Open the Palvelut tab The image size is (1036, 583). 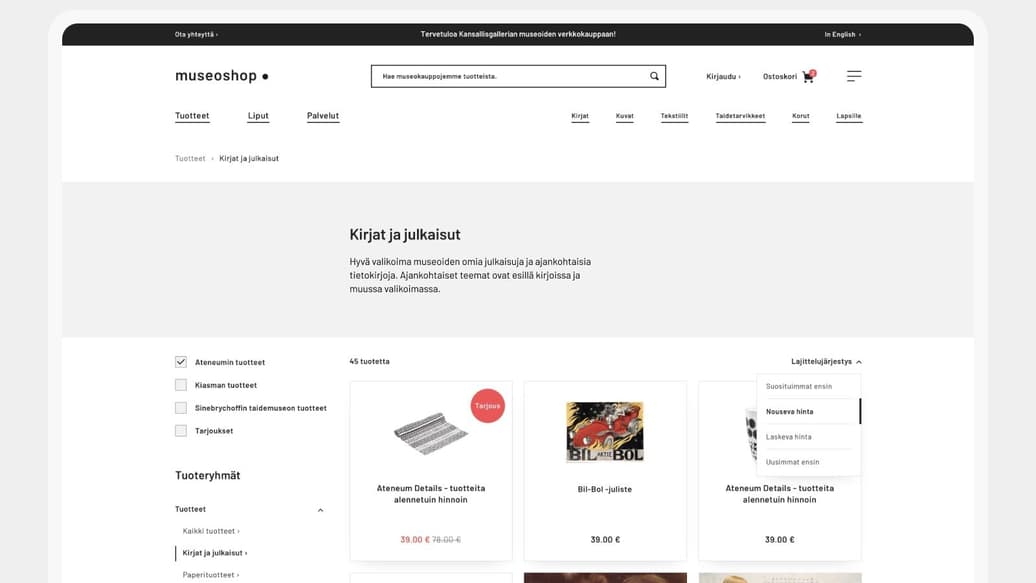322,116
